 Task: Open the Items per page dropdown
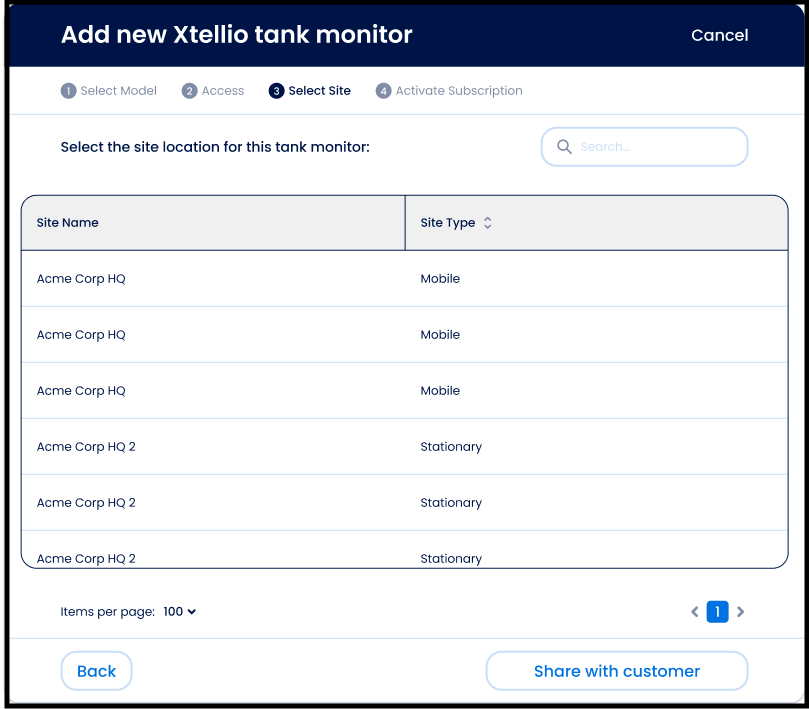click(180, 612)
